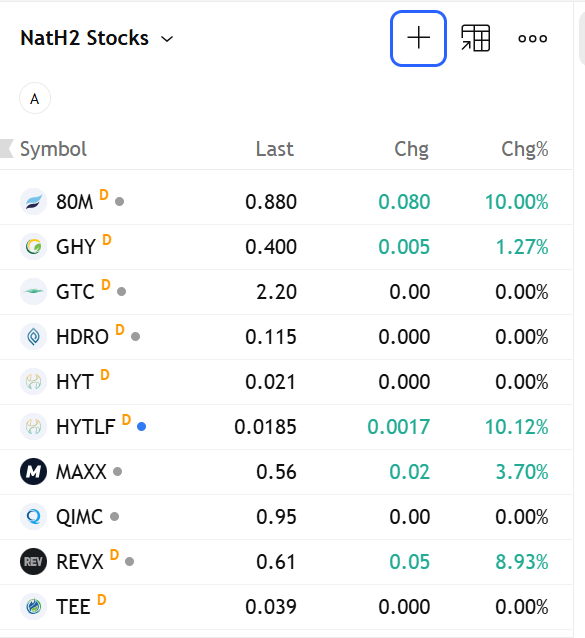Click the circular A badge

pyautogui.click(x=35, y=98)
